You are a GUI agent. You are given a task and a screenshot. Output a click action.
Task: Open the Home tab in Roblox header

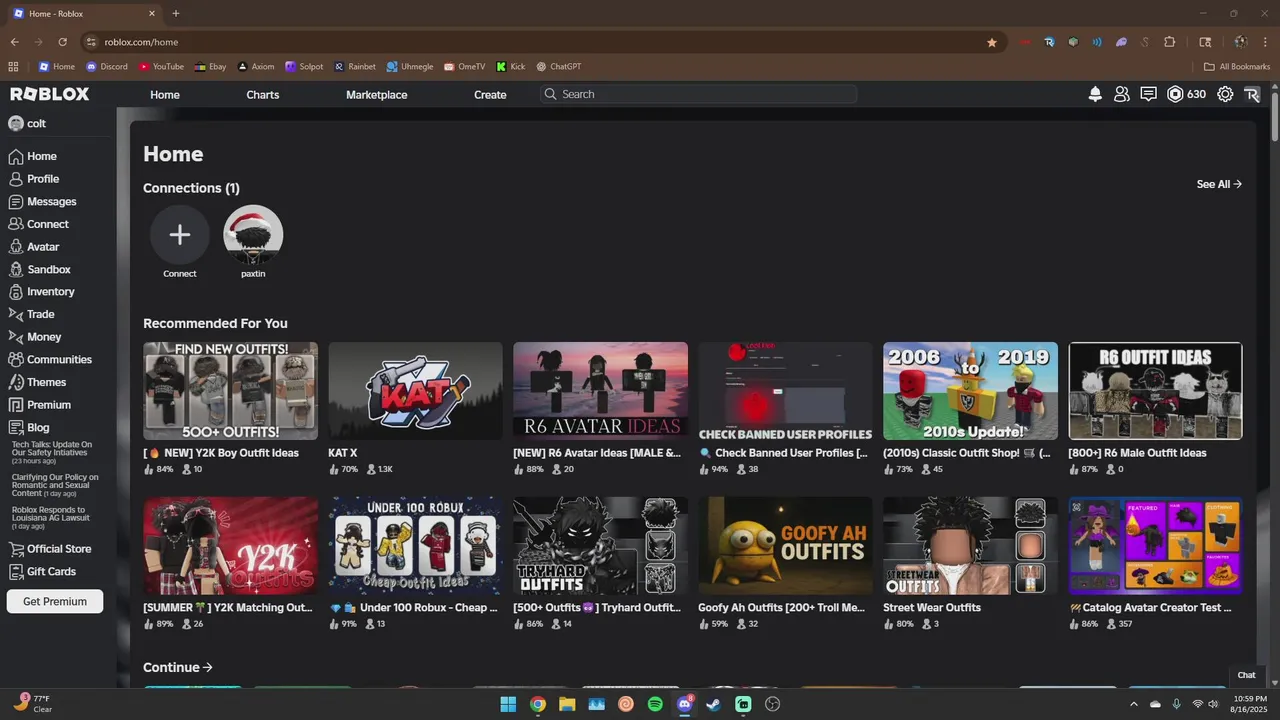pos(165,95)
